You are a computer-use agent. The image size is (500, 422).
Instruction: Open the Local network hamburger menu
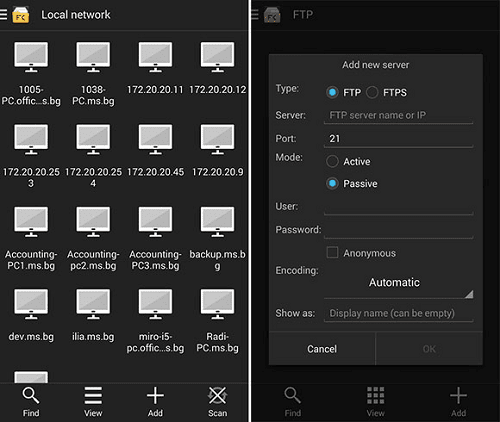click(x=3, y=15)
